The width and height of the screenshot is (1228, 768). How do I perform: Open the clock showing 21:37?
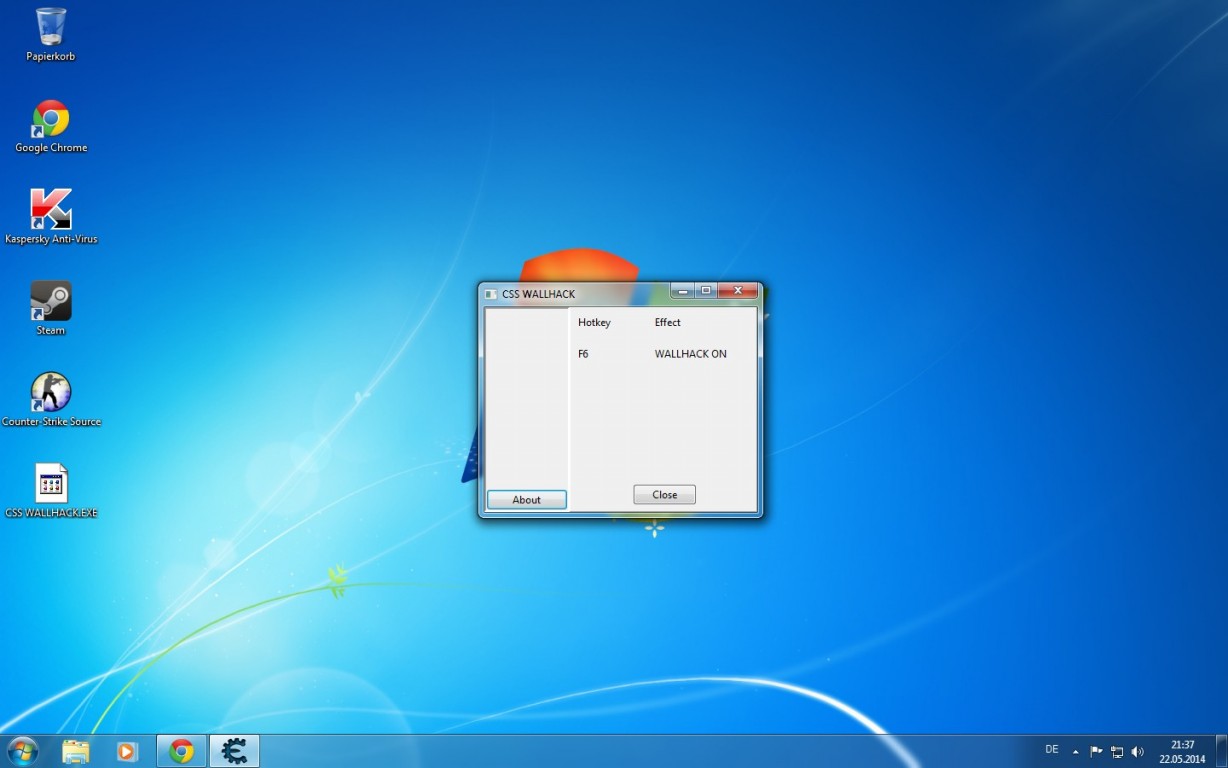point(1182,751)
